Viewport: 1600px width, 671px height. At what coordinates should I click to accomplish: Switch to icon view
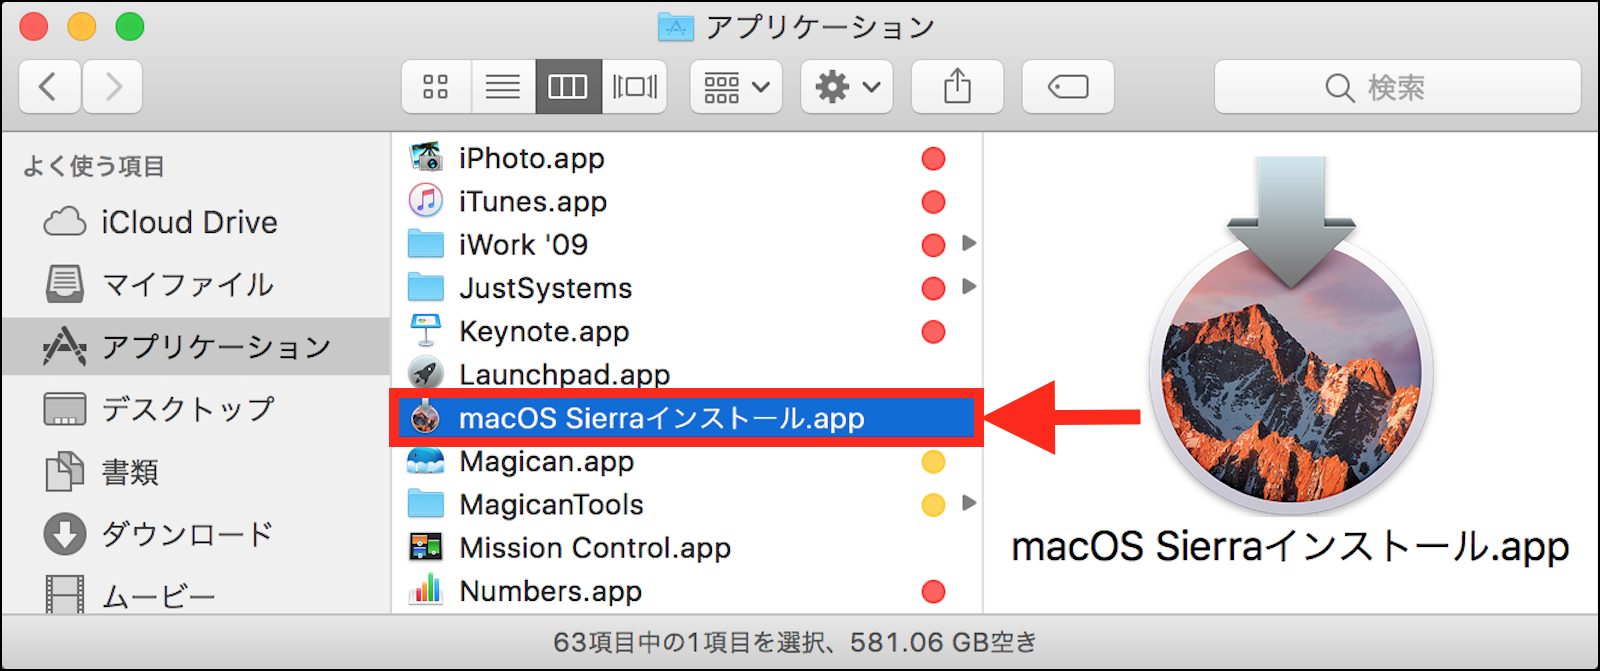tap(436, 87)
